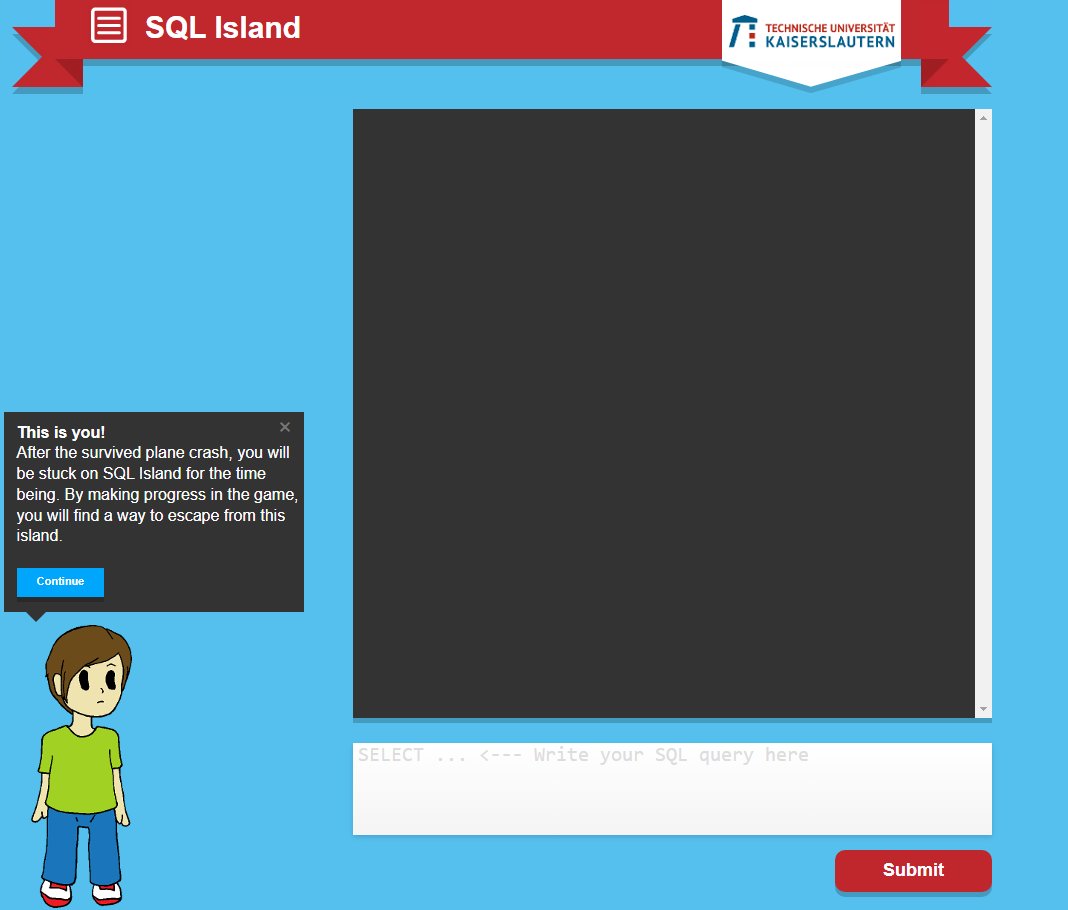Click the player character figure
Image resolution: width=1068 pixels, height=910 pixels.
click(x=83, y=766)
